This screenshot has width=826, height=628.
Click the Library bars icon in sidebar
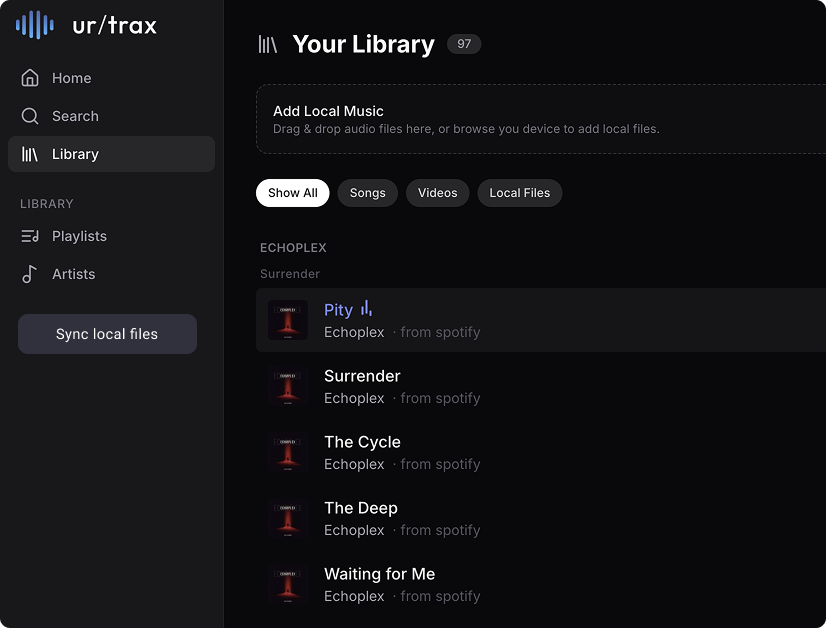[x=31, y=154]
